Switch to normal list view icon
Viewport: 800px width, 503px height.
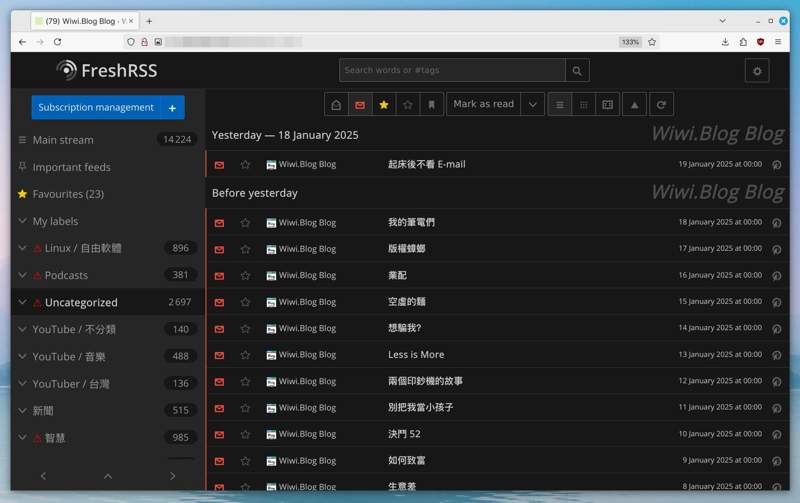point(560,105)
